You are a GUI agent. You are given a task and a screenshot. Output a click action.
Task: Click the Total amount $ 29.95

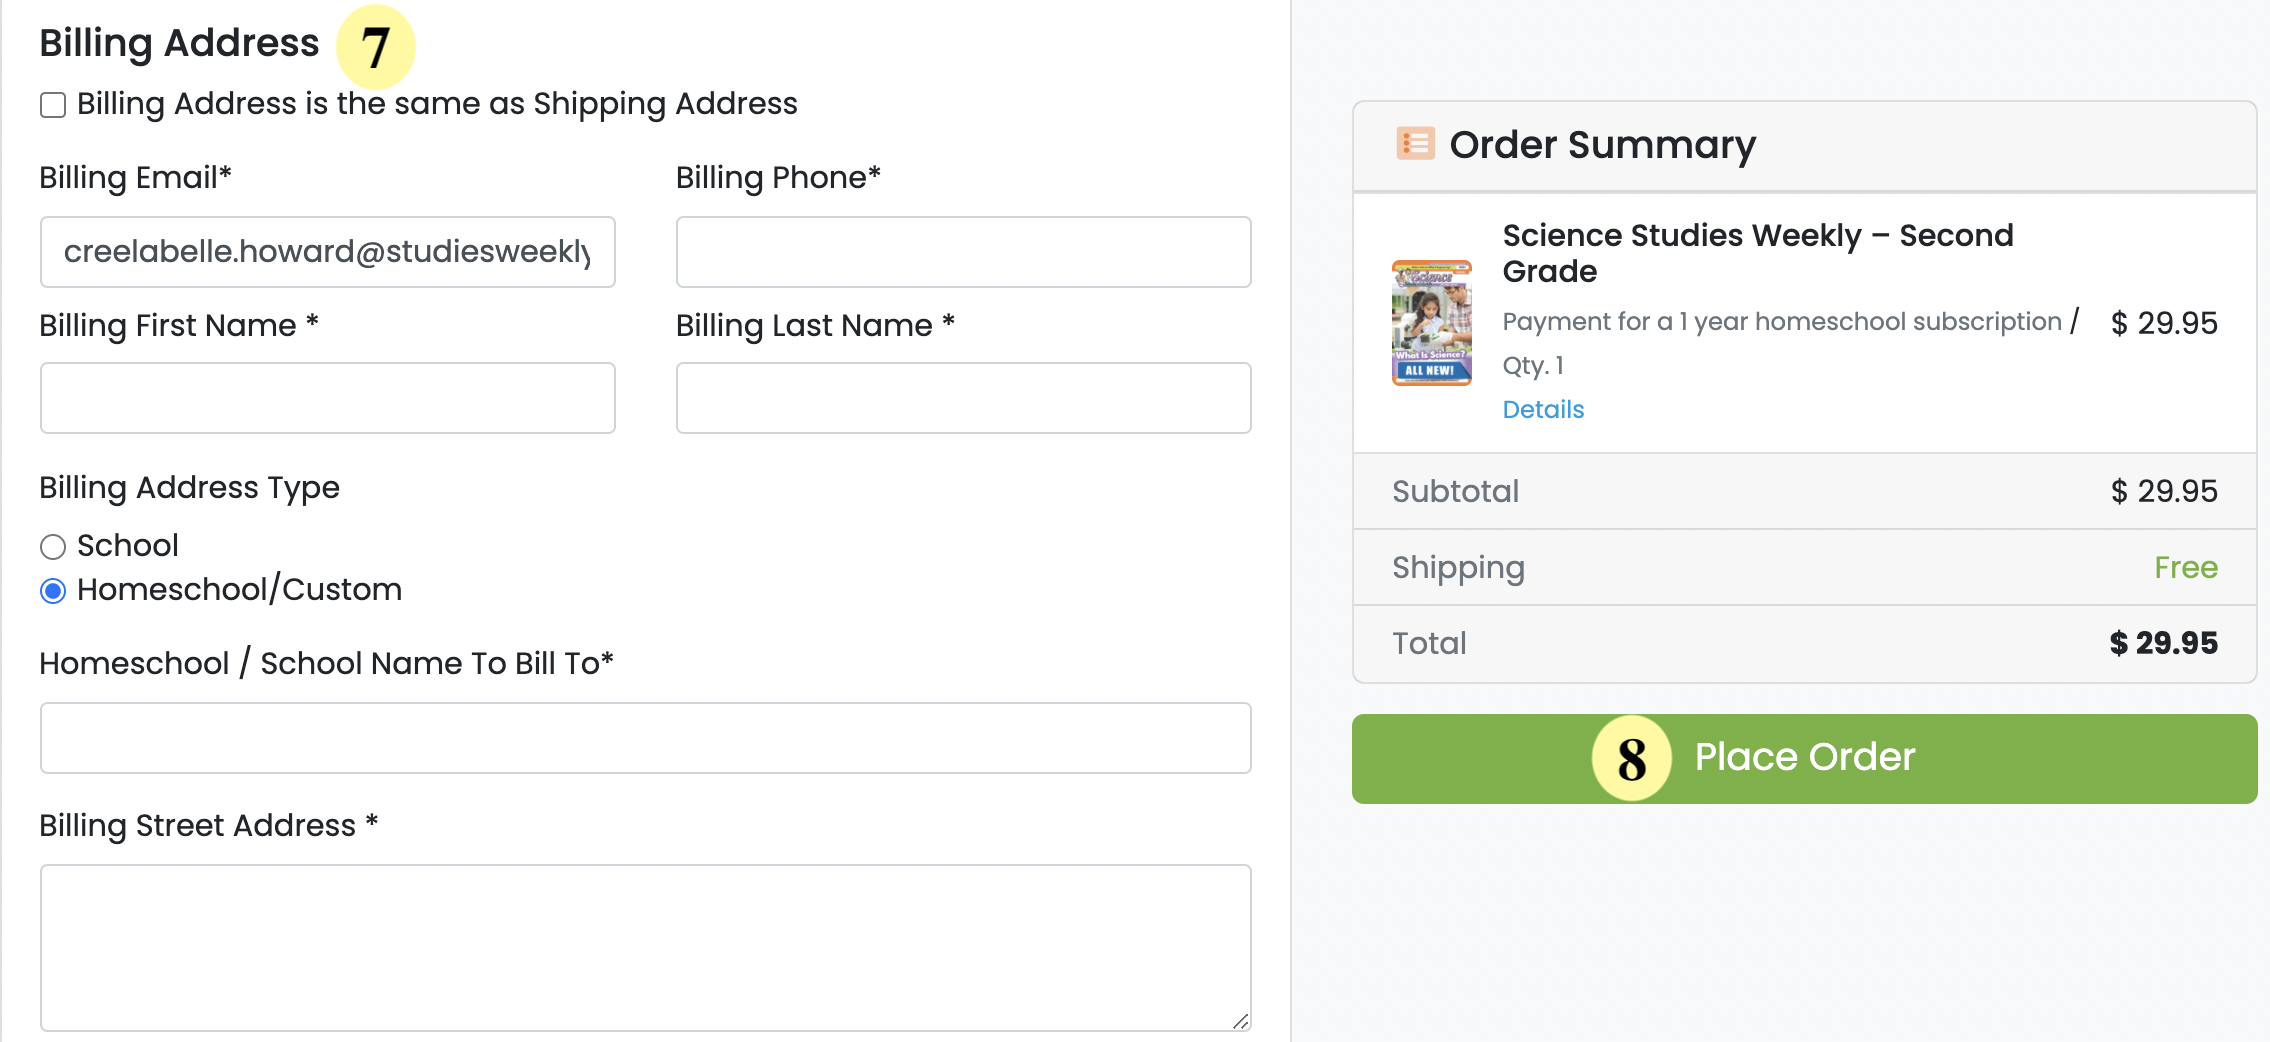click(2164, 643)
